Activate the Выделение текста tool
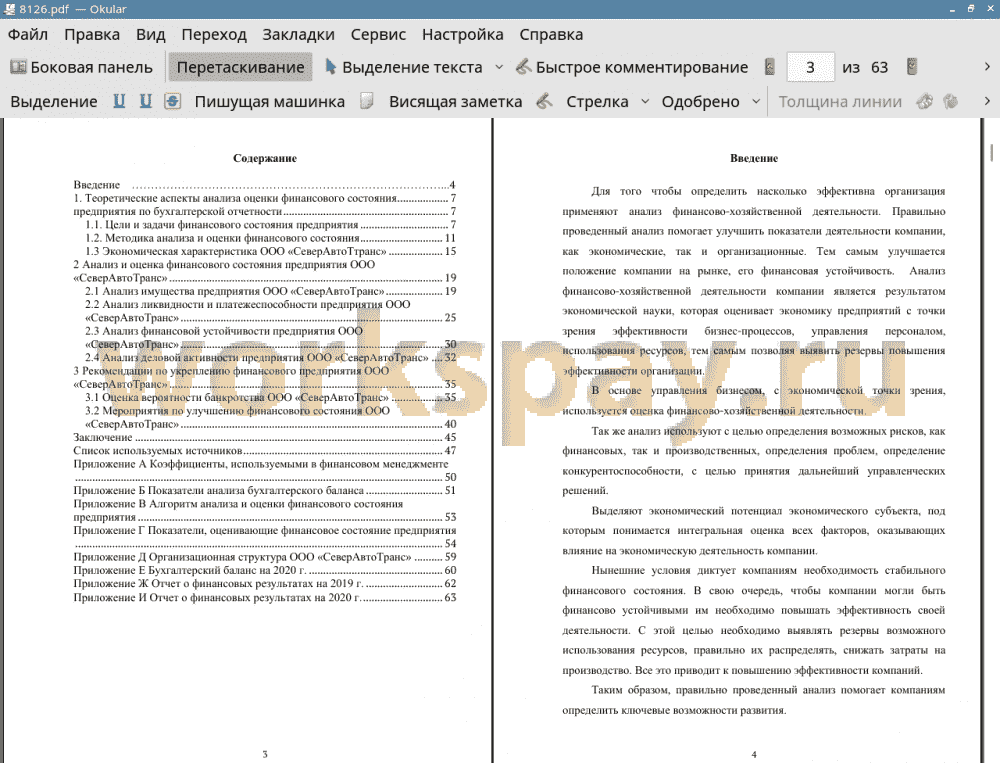1000x763 pixels. point(403,67)
